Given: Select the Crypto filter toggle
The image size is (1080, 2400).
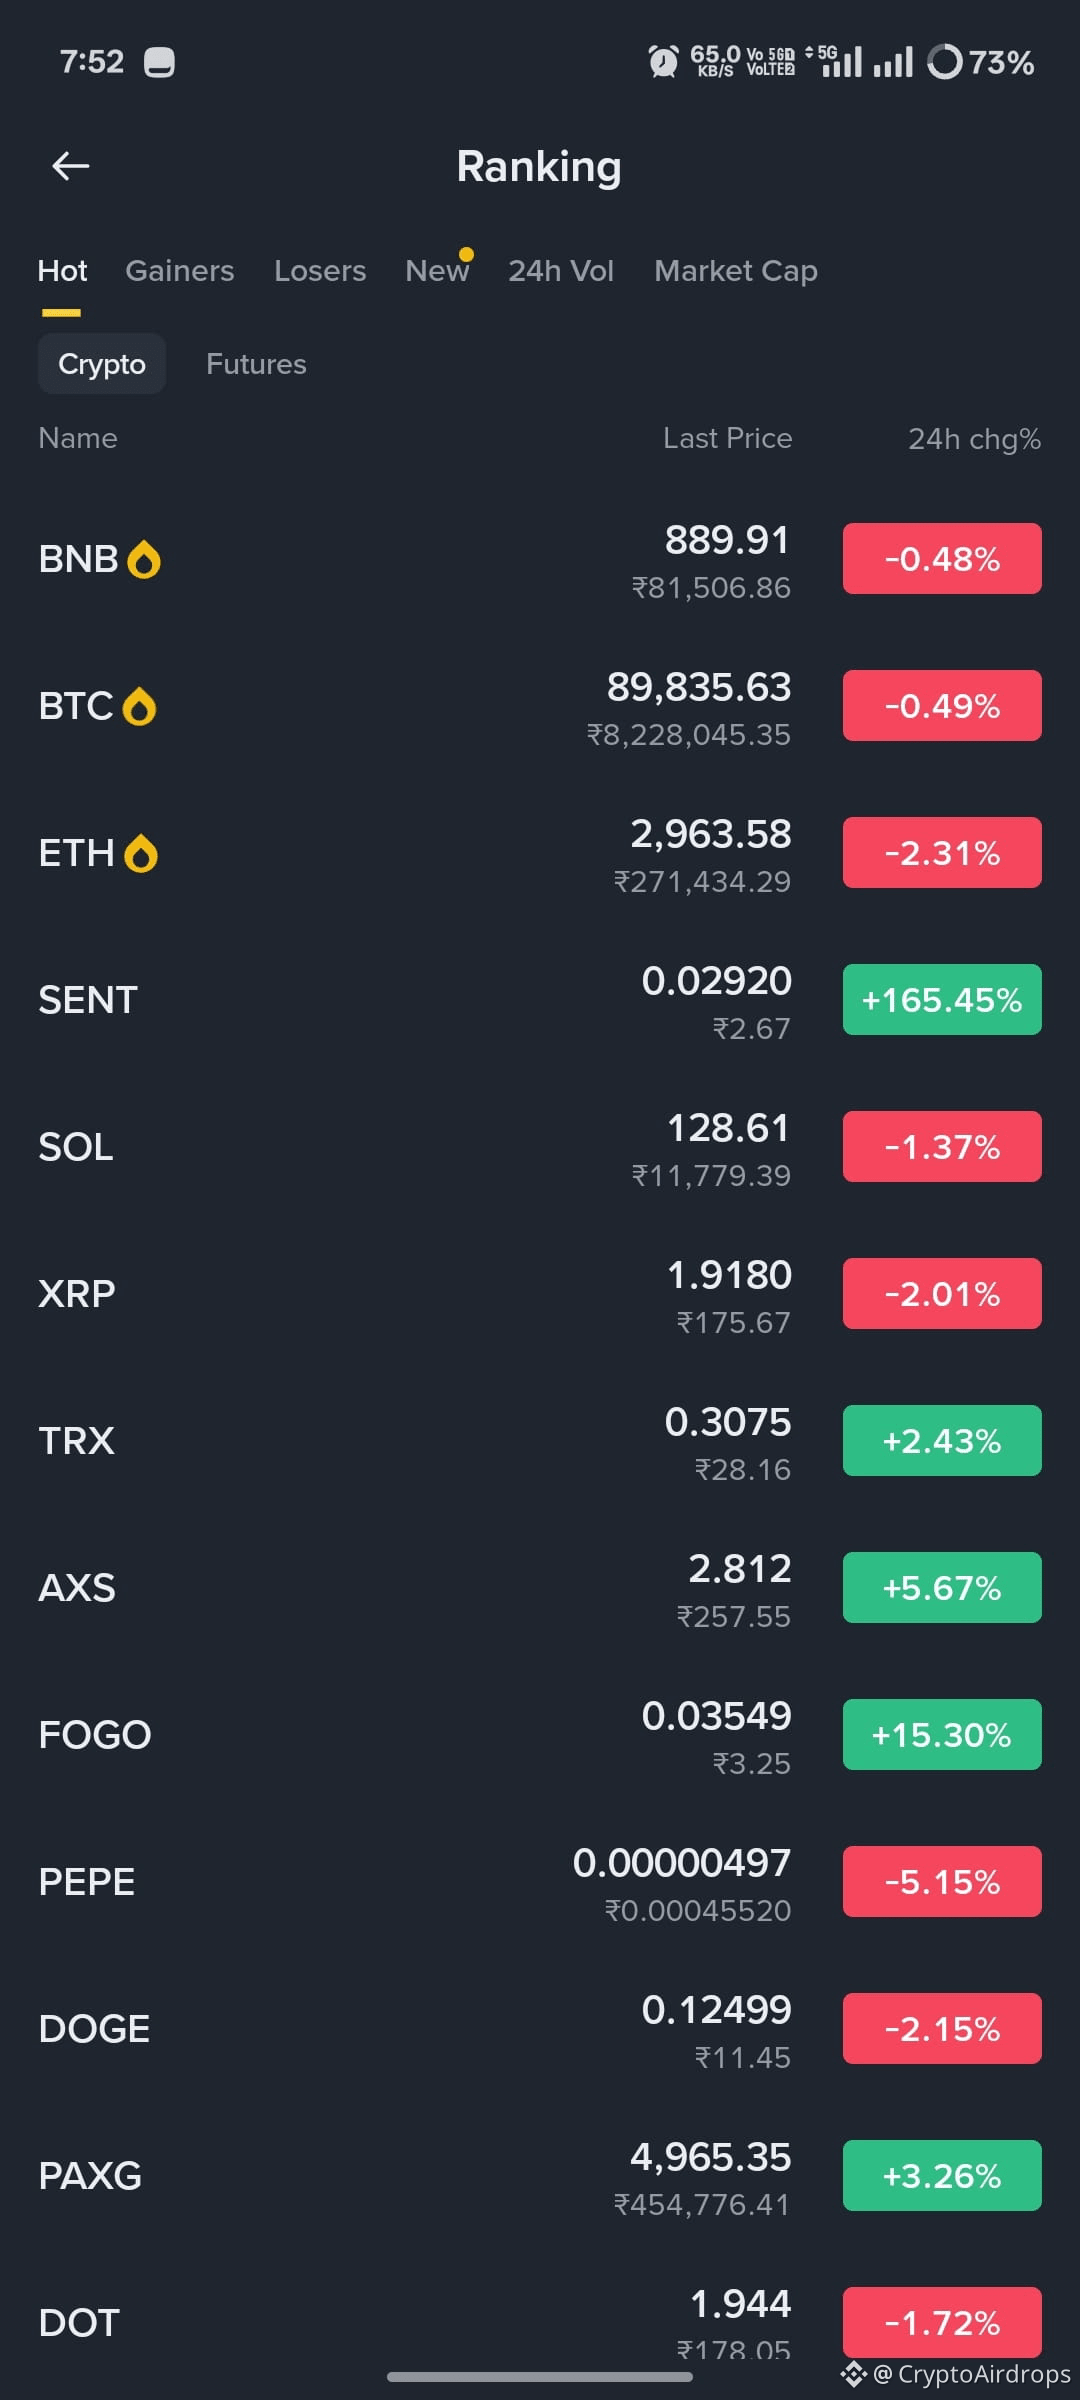Looking at the screenshot, I should [102, 364].
